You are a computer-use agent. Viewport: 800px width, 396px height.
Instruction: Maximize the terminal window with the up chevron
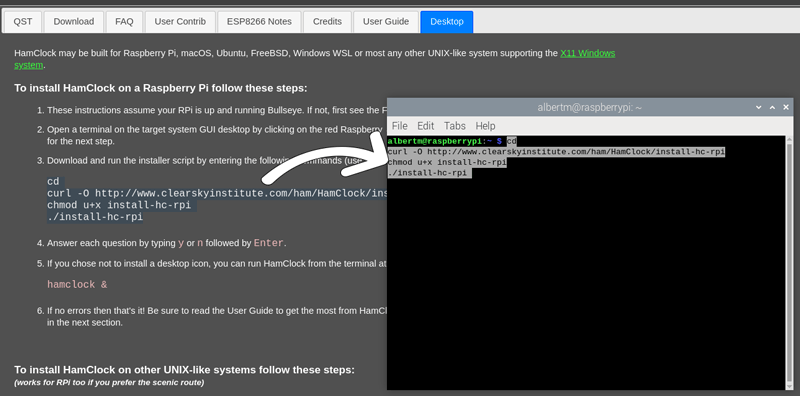tap(772, 107)
